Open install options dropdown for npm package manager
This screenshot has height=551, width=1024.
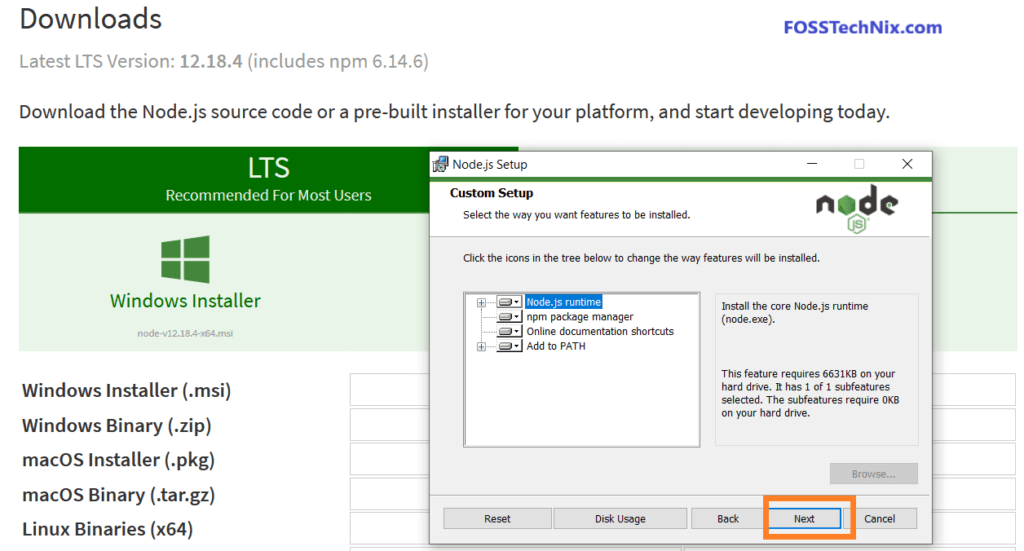509,317
